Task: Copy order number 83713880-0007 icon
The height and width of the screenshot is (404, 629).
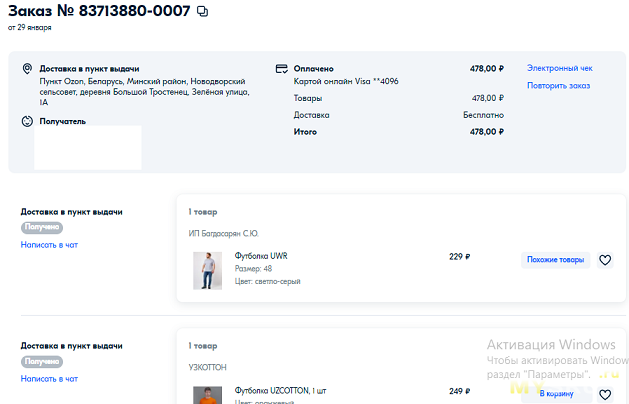Action: click(203, 11)
